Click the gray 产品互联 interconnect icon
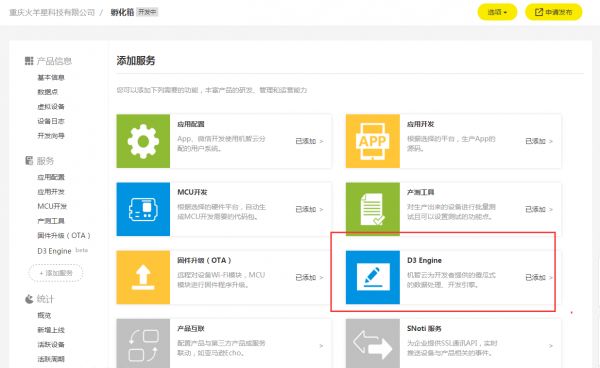 pos(143,344)
